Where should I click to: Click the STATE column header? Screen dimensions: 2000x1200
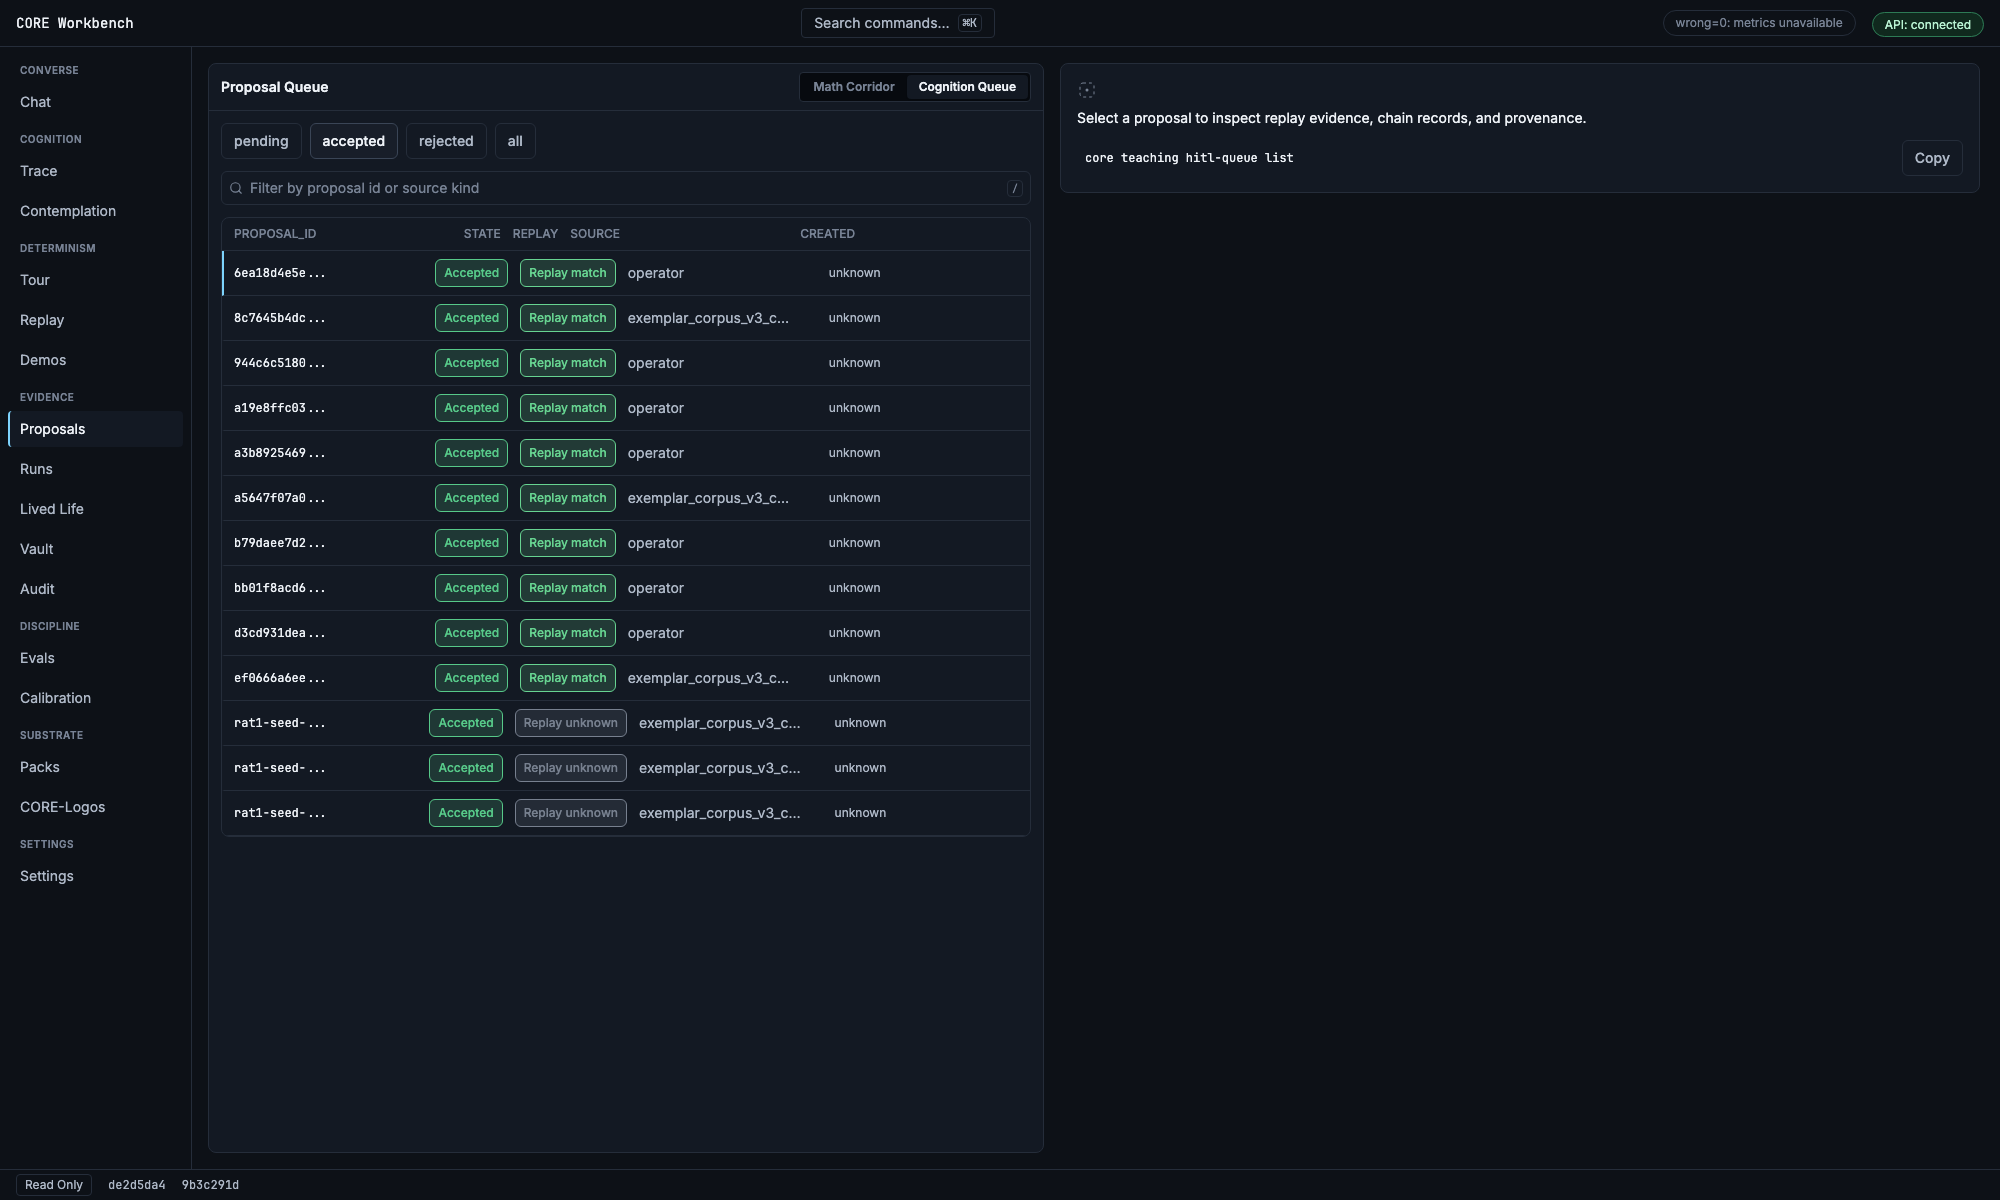pos(482,234)
